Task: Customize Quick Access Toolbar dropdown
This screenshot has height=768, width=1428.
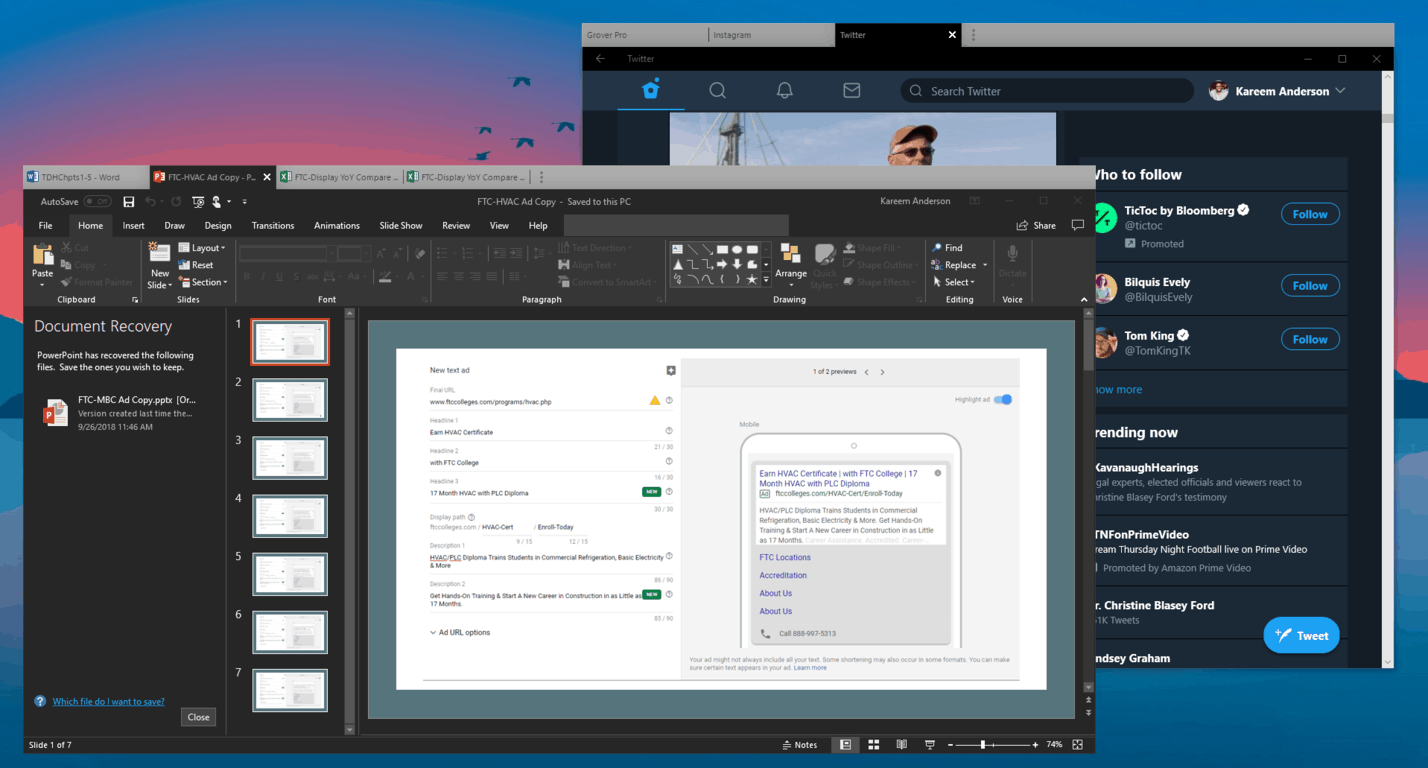Action: pos(244,202)
